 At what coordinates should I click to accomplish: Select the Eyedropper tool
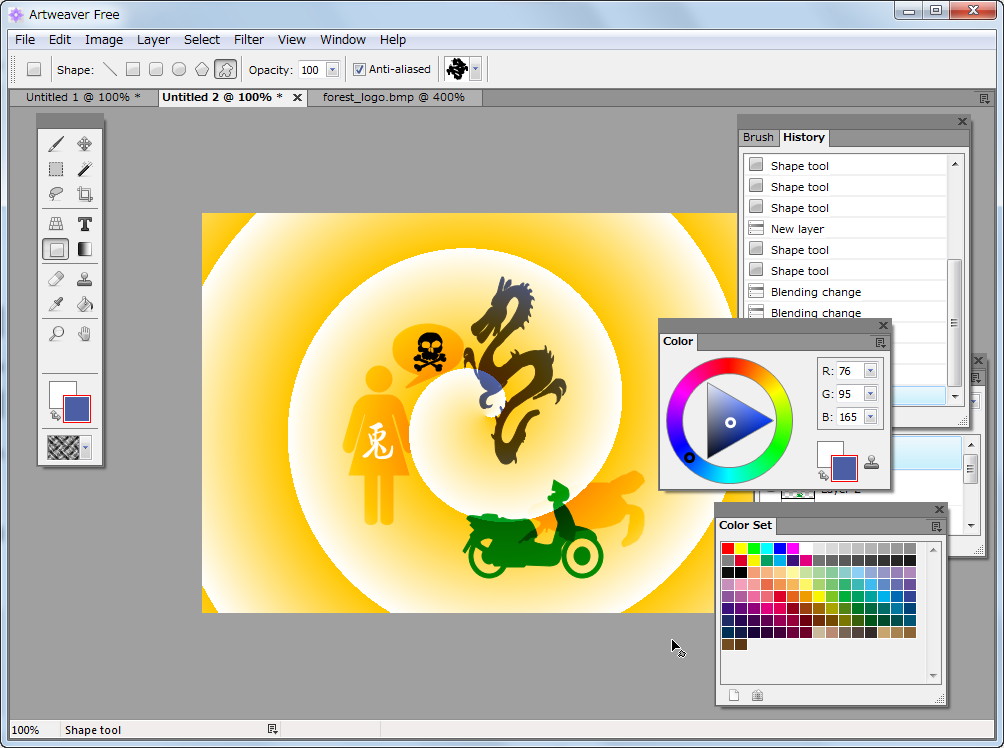[56, 304]
